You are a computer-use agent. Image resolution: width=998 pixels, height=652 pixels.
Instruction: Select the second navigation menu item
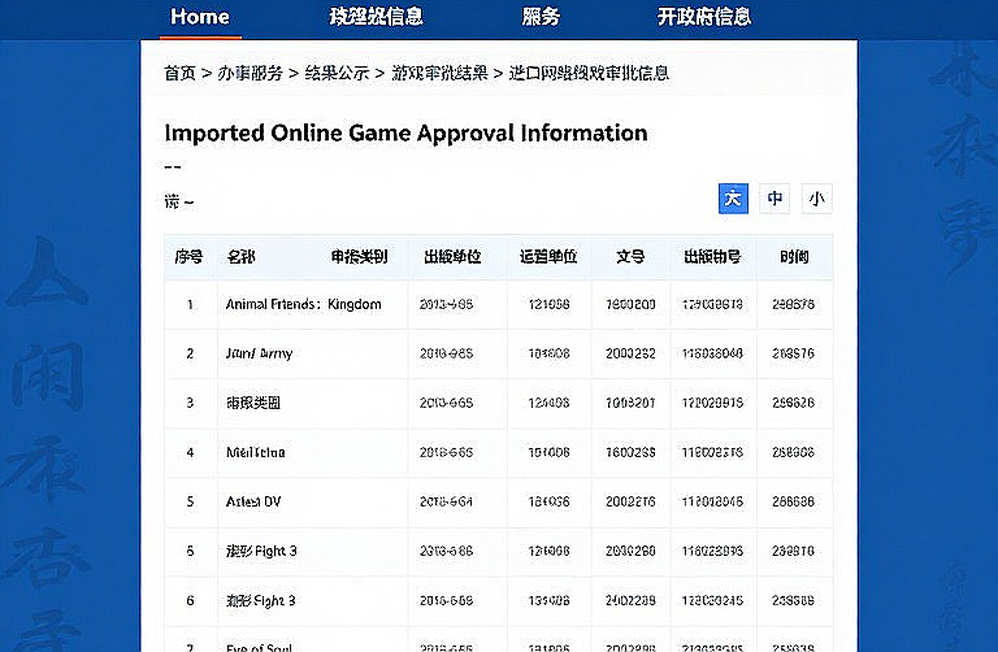point(376,17)
